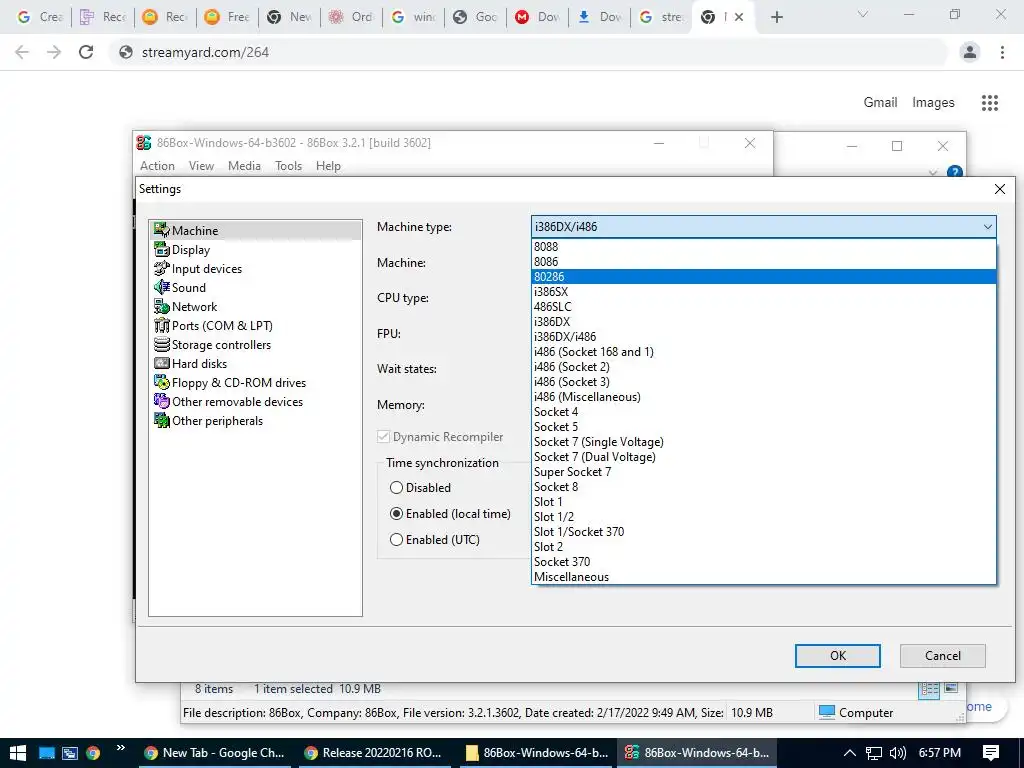This screenshot has width=1024, height=768.
Task: Select the Storage controllers icon
Action: [161, 344]
